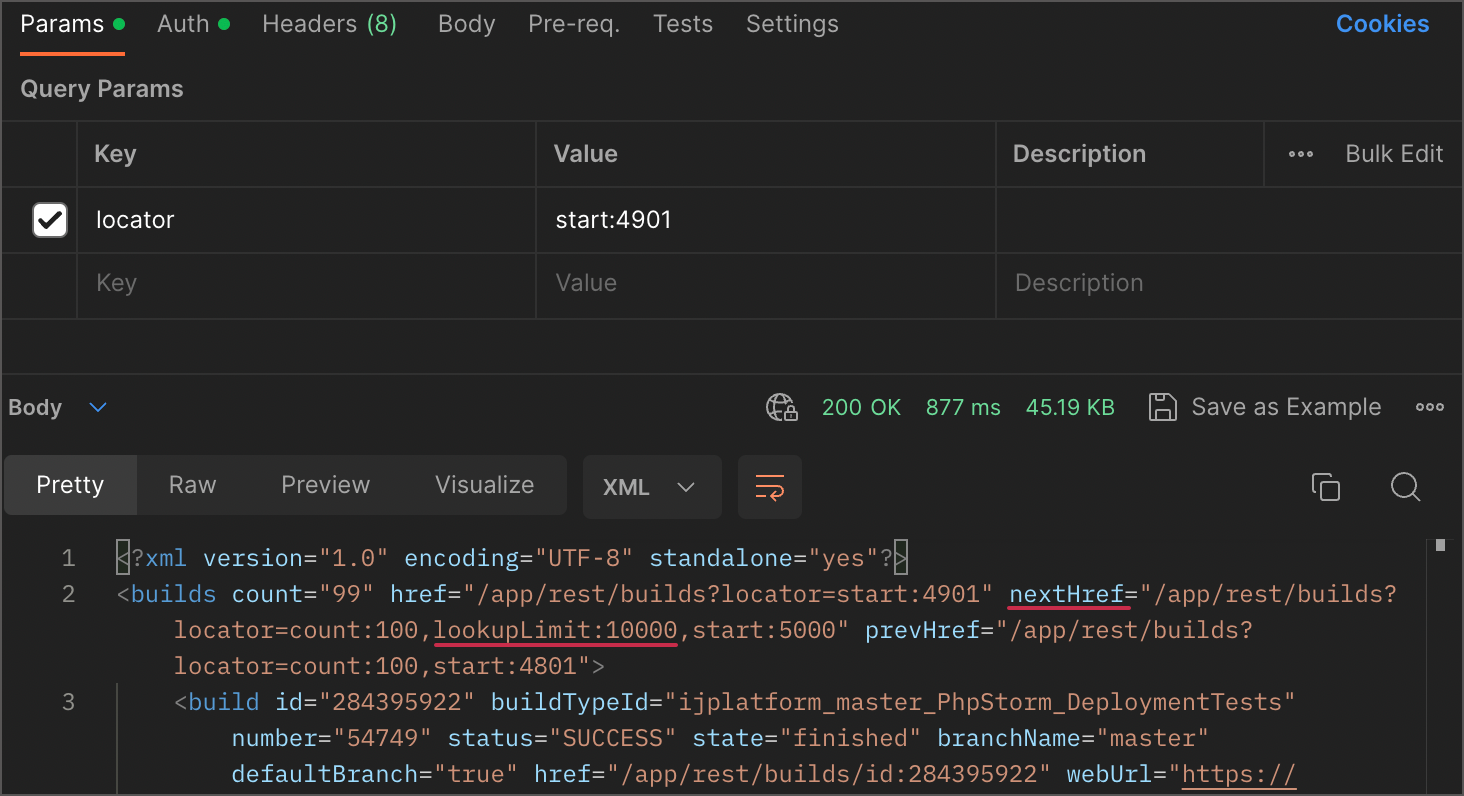Image resolution: width=1464 pixels, height=796 pixels.
Task: Click the network/SSL globe icon near 200 OK
Action: (781, 407)
